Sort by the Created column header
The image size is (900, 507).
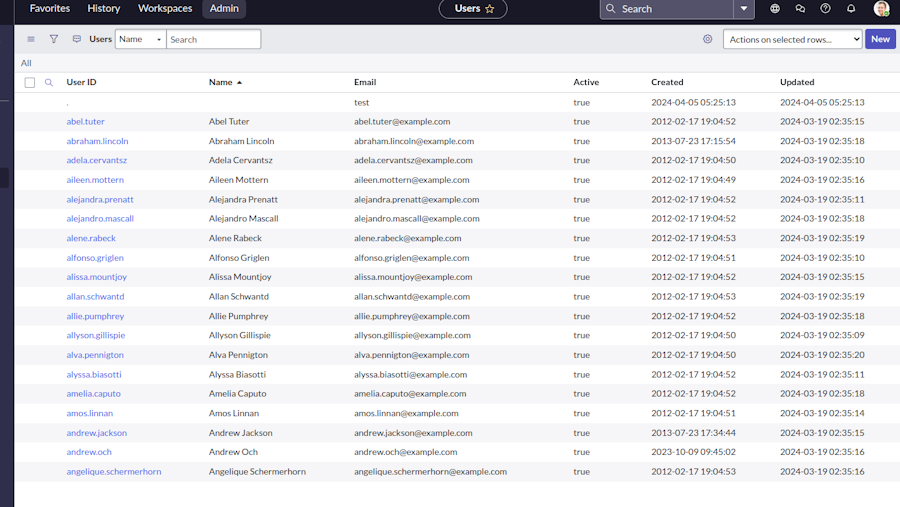click(x=667, y=82)
